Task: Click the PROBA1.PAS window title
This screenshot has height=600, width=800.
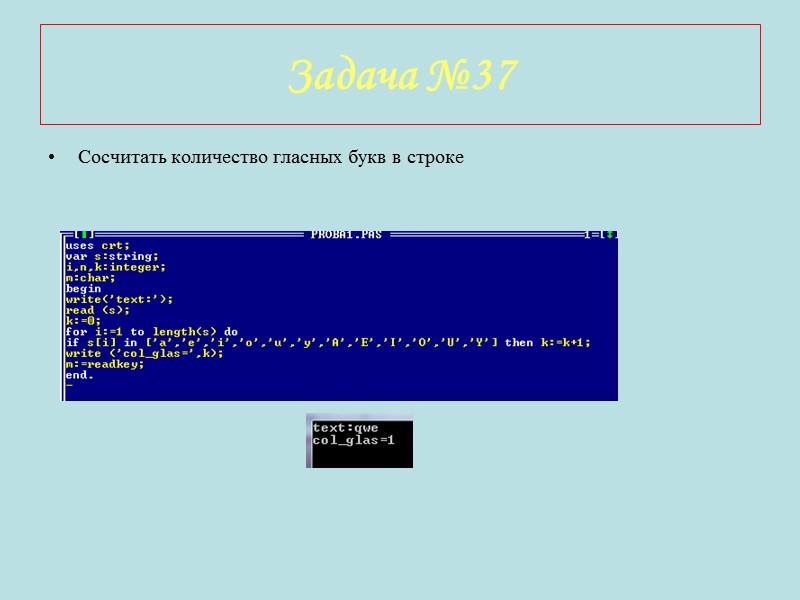Action: [346, 235]
